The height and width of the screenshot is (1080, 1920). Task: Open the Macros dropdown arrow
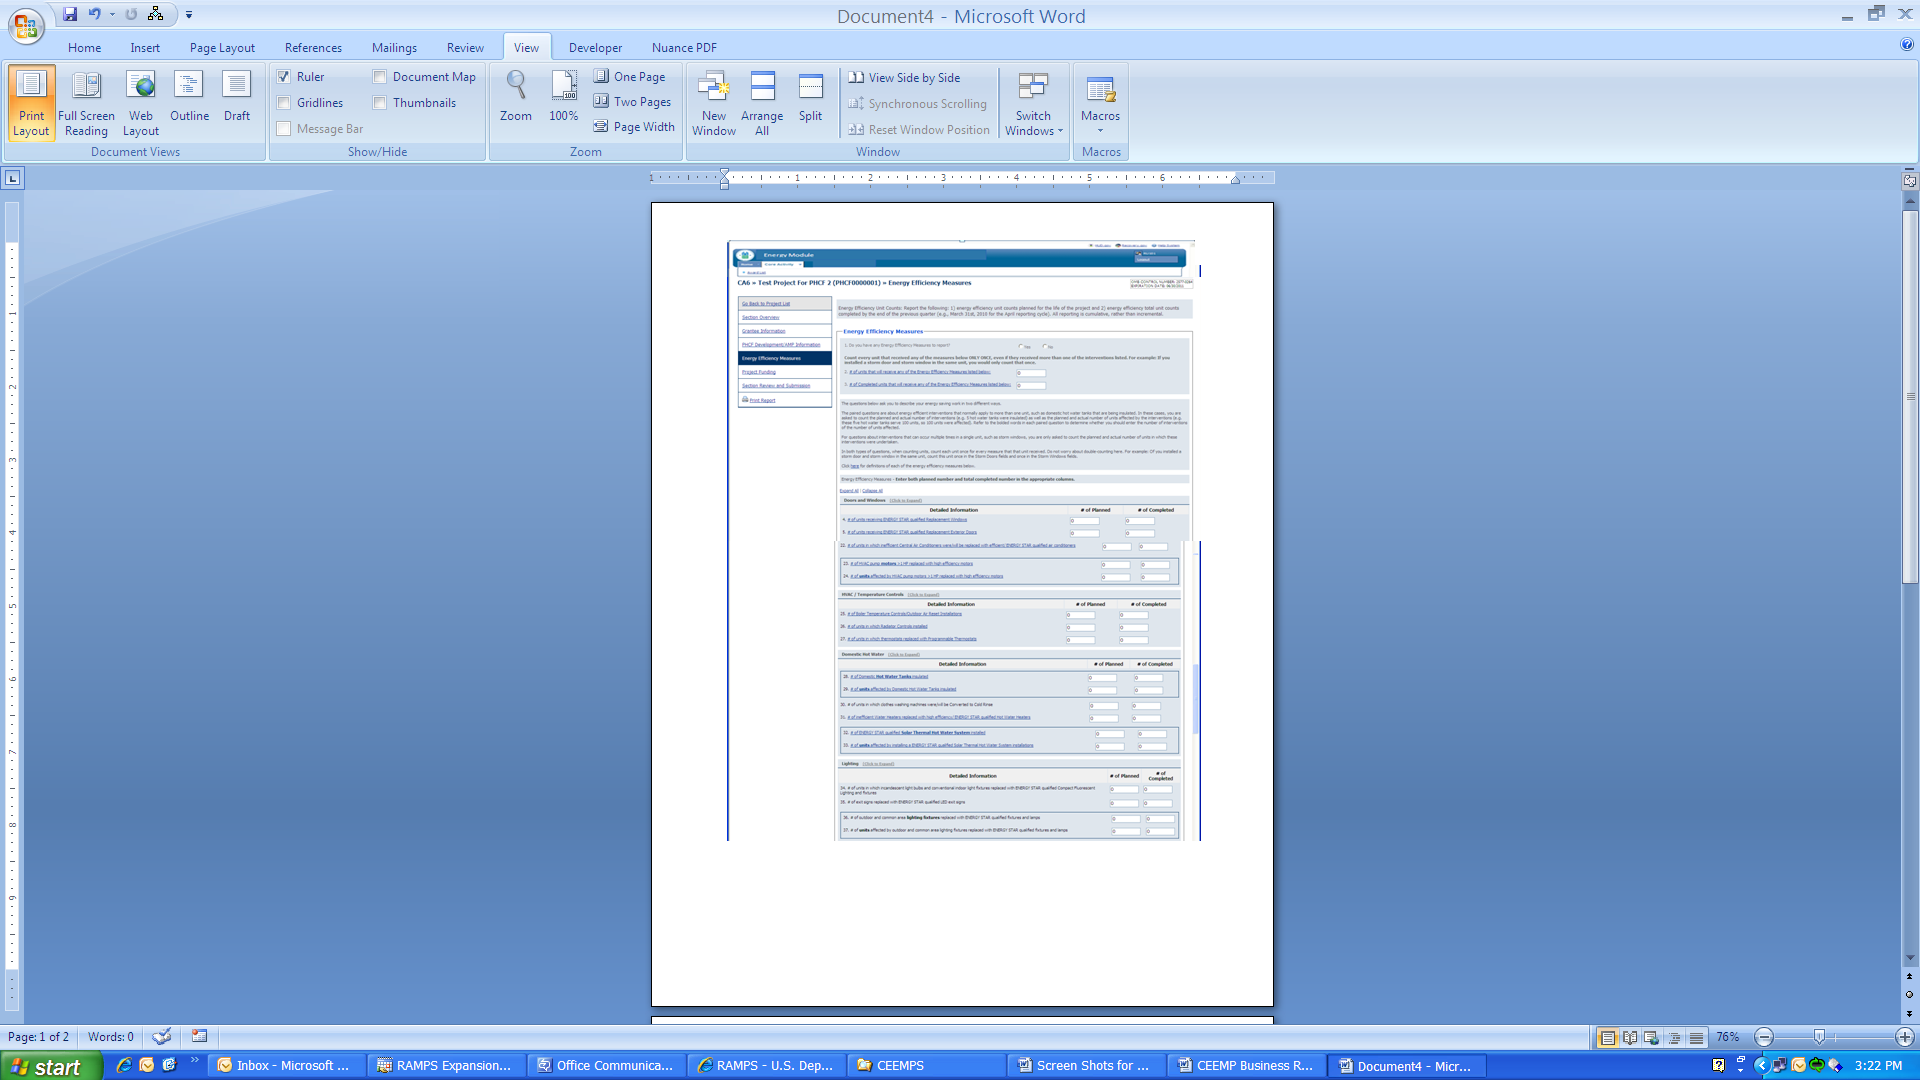[1100, 131]
